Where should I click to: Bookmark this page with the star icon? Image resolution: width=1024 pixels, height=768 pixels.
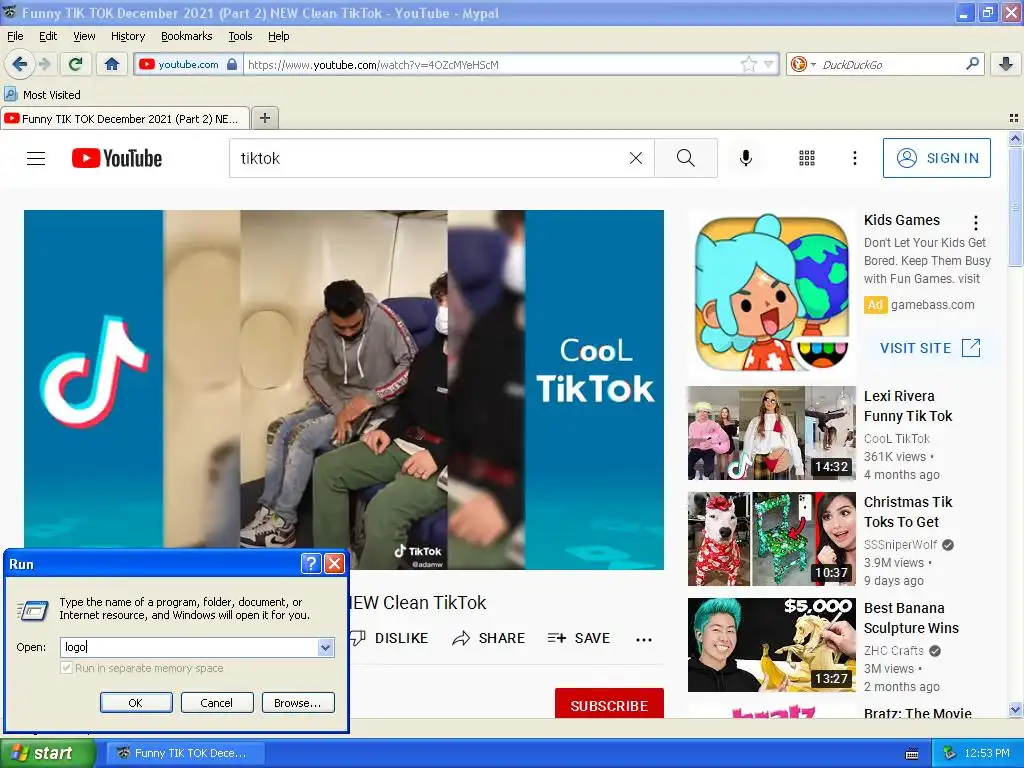coord(748,64)
